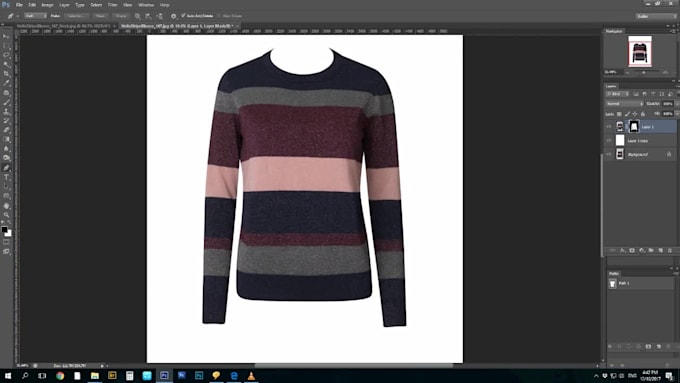Select the Hand tool

click(6, 206)
